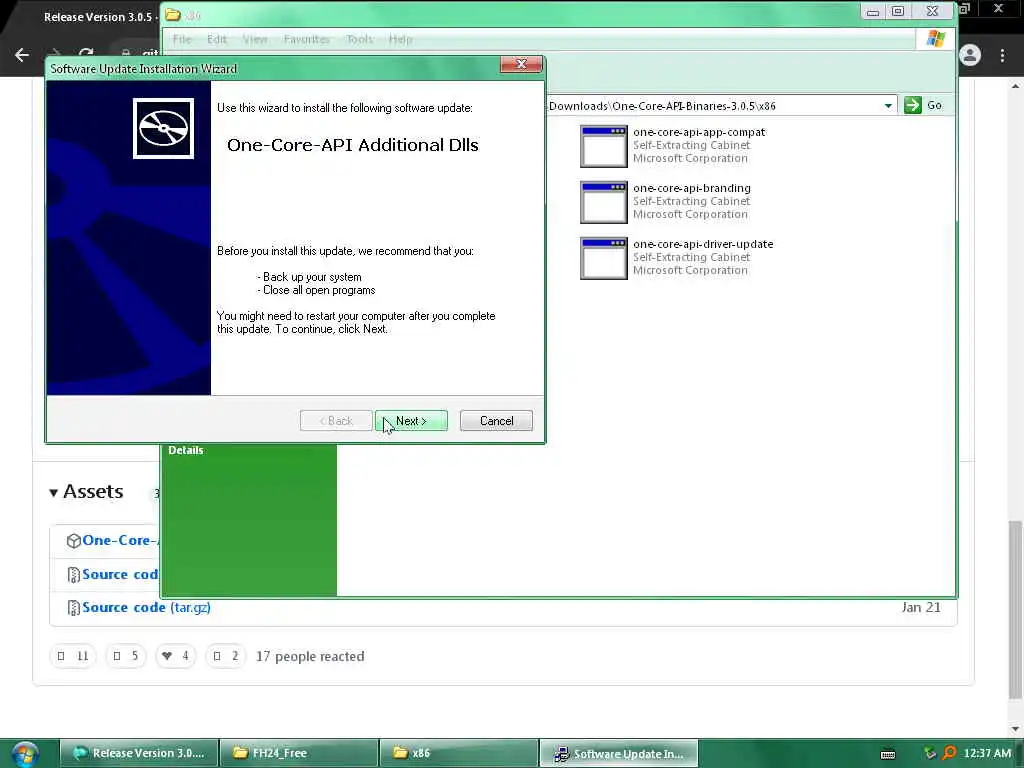Click the reaction button showing 11
1024x768 pixels.
click(73, 656)
